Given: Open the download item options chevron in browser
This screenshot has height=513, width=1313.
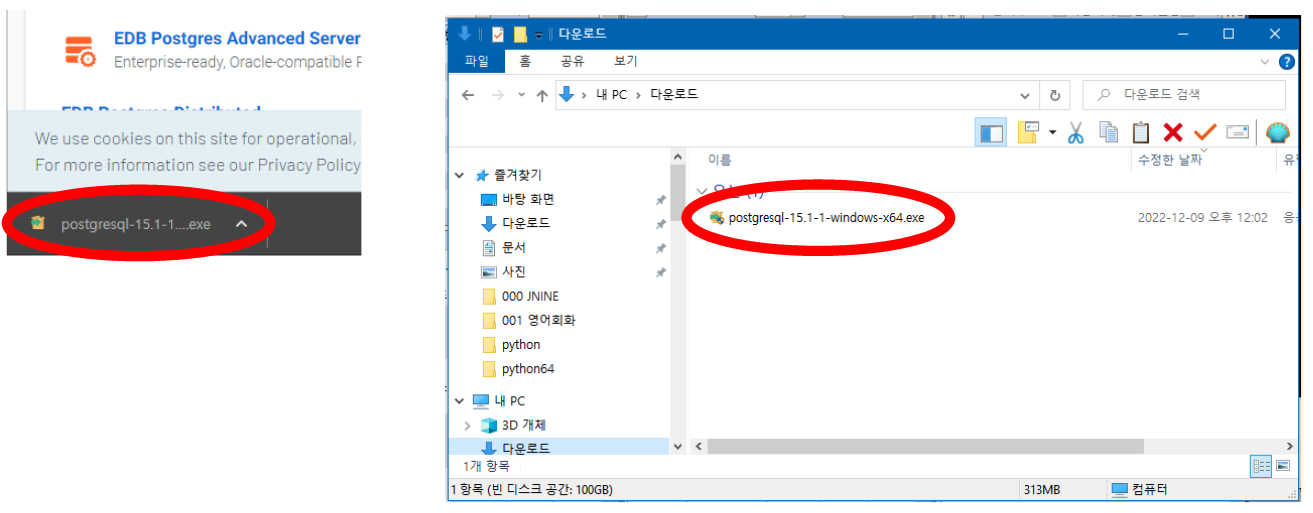Looking at the screenshot, I should 241,224.
